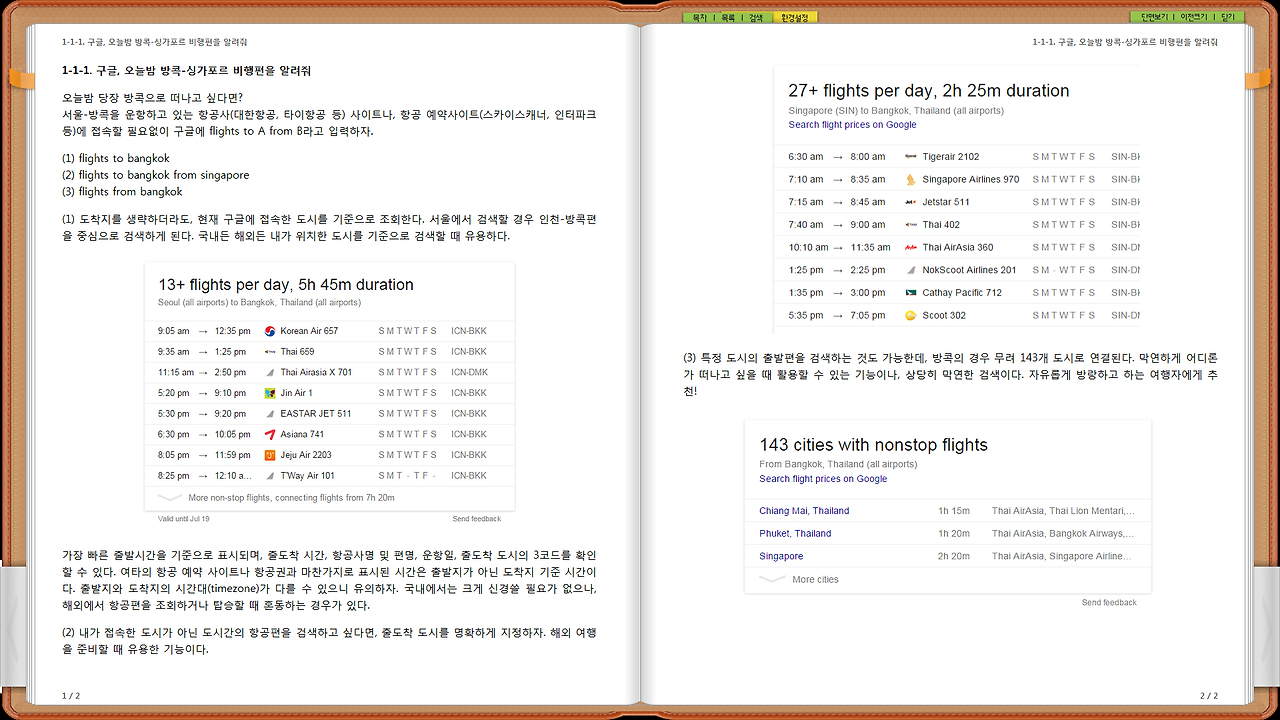Click the Asiana airline logo

(x=270, y=434)
